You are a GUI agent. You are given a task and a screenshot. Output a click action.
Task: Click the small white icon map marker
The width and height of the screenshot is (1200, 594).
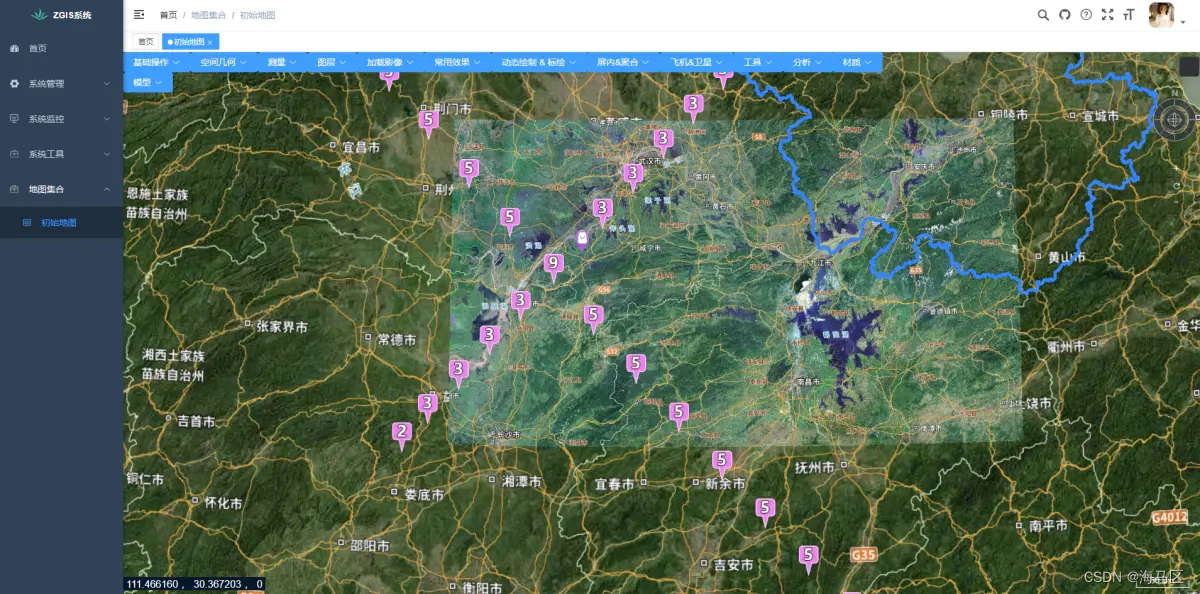click(582, 239)
